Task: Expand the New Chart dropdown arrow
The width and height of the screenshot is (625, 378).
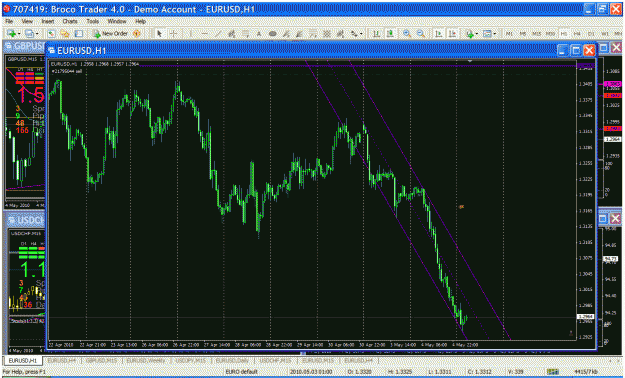Action: click(x=18, y=34)
